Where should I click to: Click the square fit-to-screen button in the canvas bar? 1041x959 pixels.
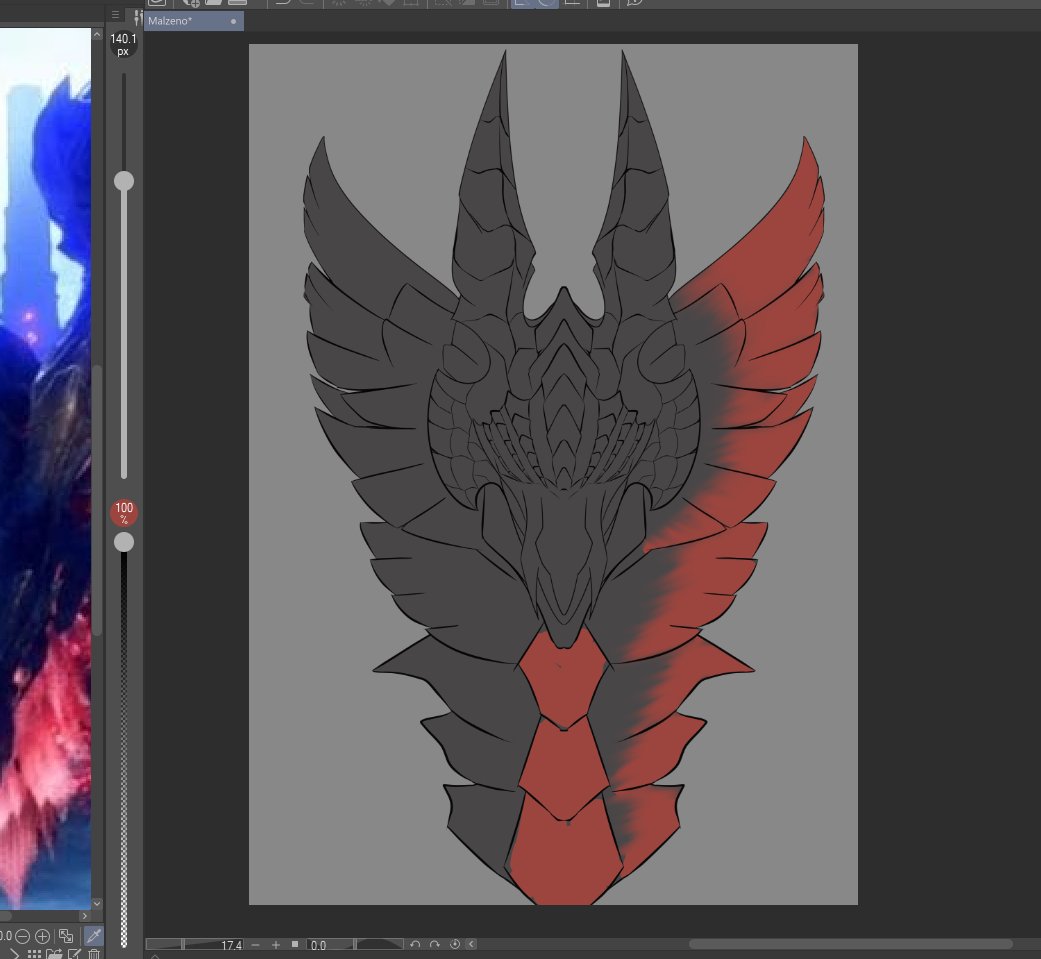tap(295, 944)
